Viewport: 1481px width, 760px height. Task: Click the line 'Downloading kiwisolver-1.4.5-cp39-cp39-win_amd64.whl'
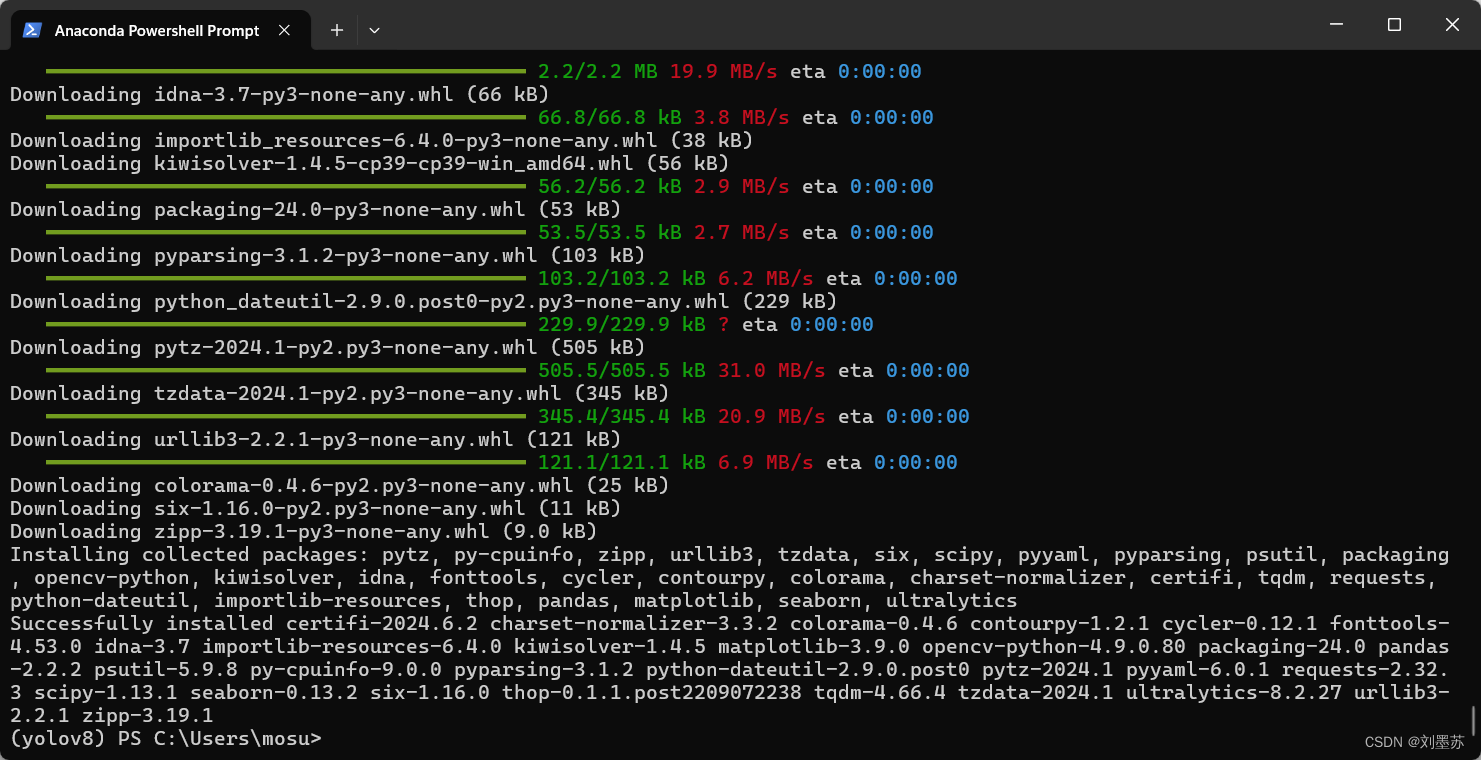369,164
